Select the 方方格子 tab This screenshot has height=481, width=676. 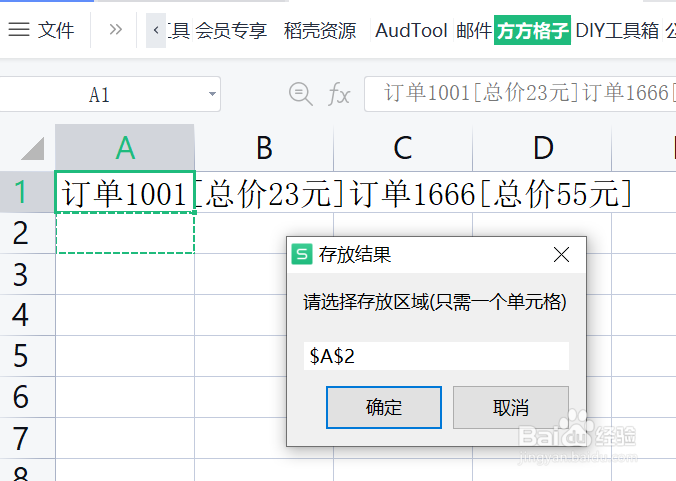532,30
